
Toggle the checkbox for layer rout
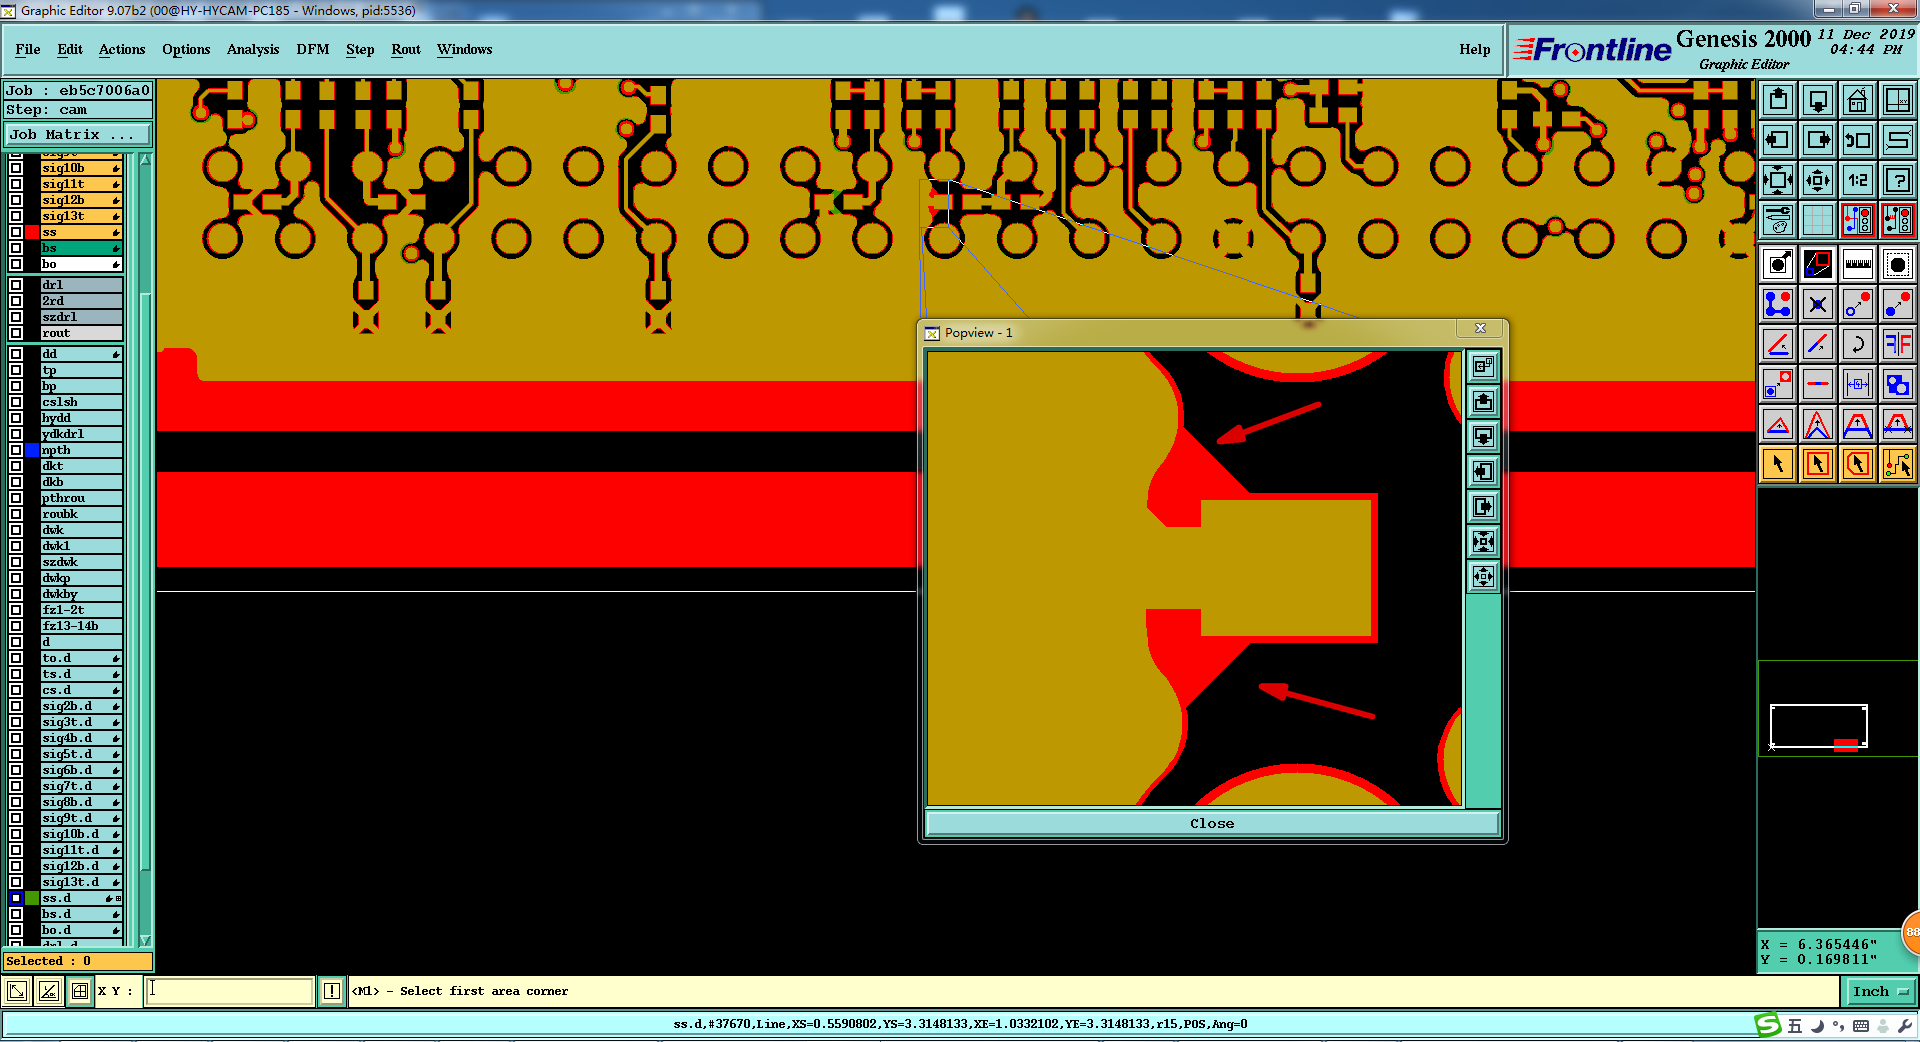pos(16,333)
